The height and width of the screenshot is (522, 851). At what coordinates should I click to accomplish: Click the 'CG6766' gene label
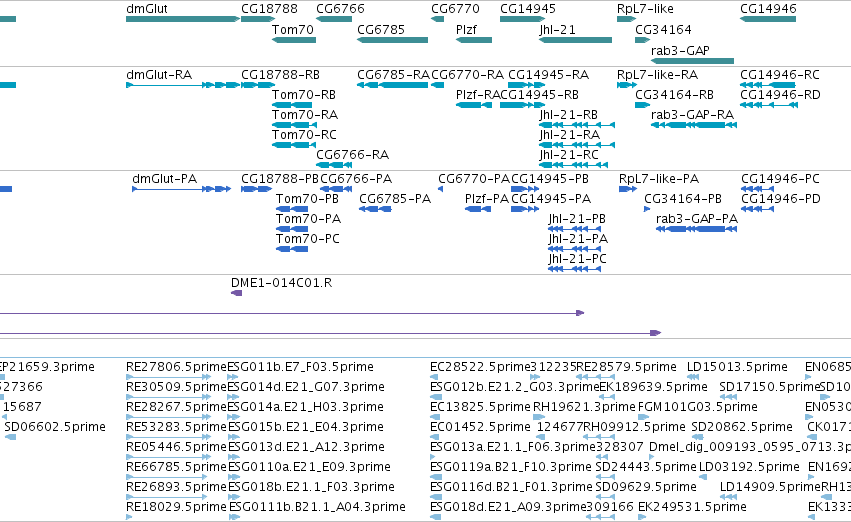coord(340,9)
